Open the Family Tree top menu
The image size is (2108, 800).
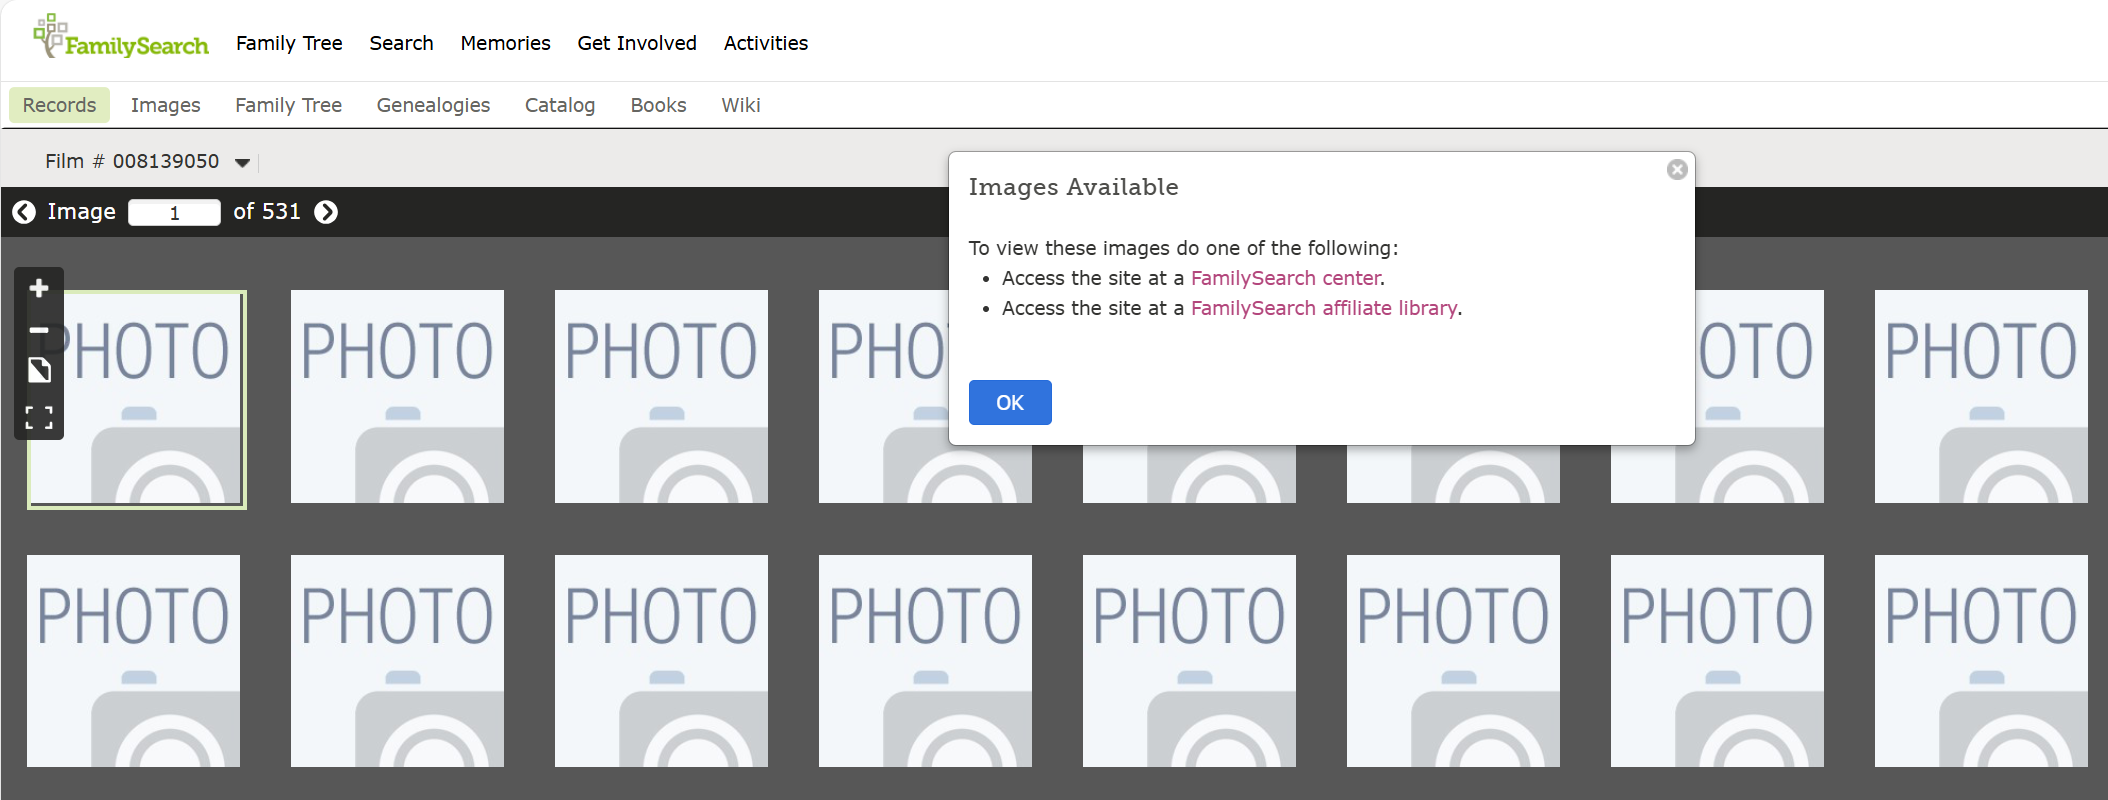click(289, 43)
